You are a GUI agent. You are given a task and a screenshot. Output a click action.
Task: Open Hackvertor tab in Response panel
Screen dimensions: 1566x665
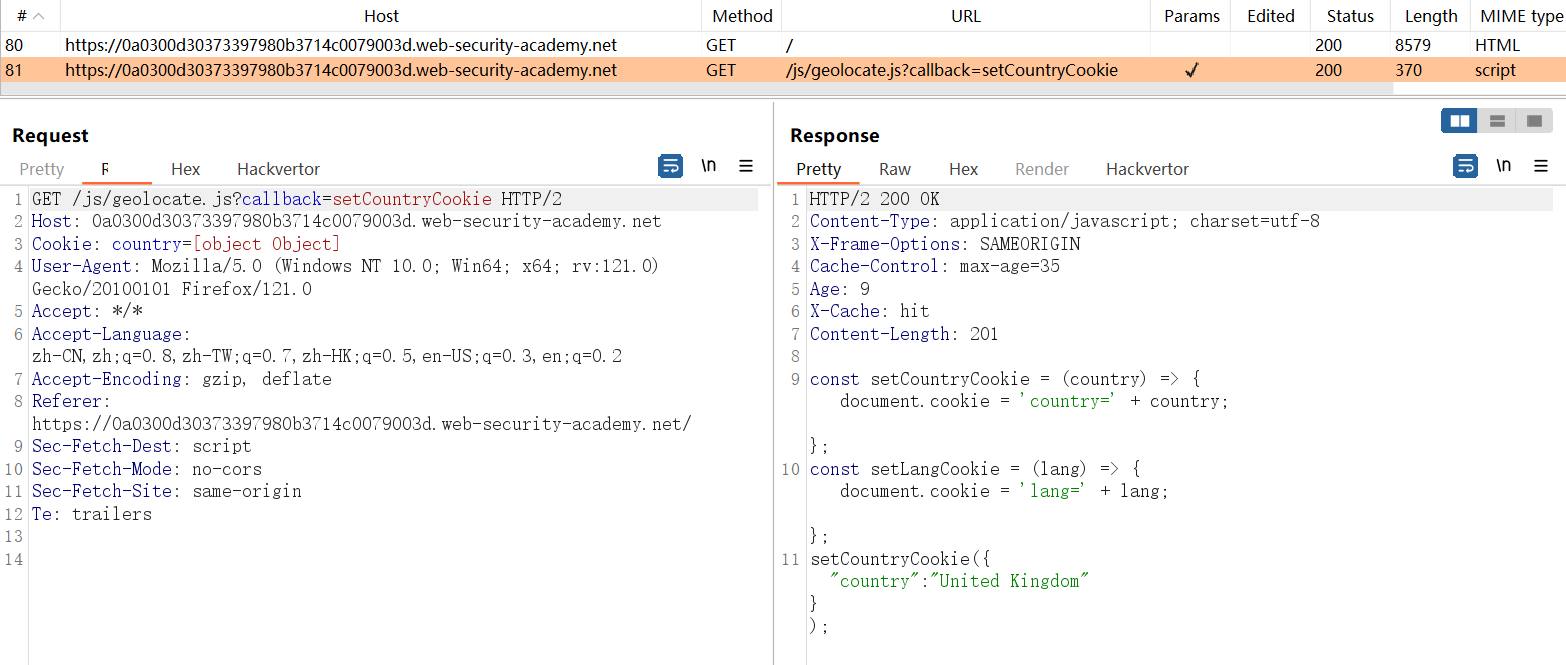pyautogui.click(x=1147, y=169)
